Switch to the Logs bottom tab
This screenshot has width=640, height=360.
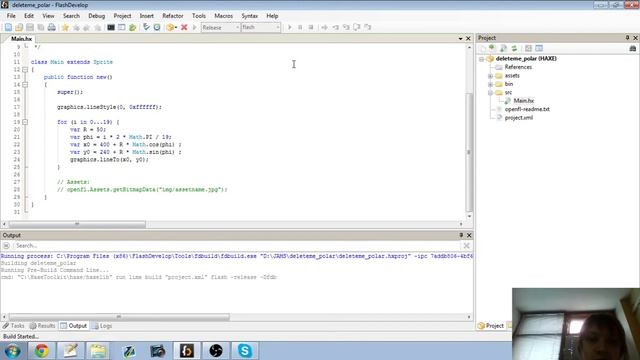point(102,326)
